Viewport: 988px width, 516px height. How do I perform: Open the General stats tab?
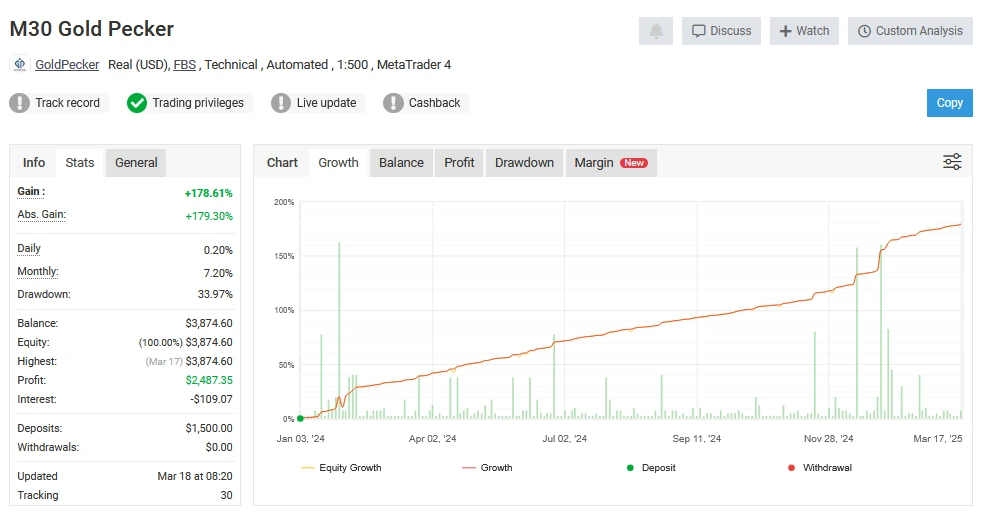136,163
